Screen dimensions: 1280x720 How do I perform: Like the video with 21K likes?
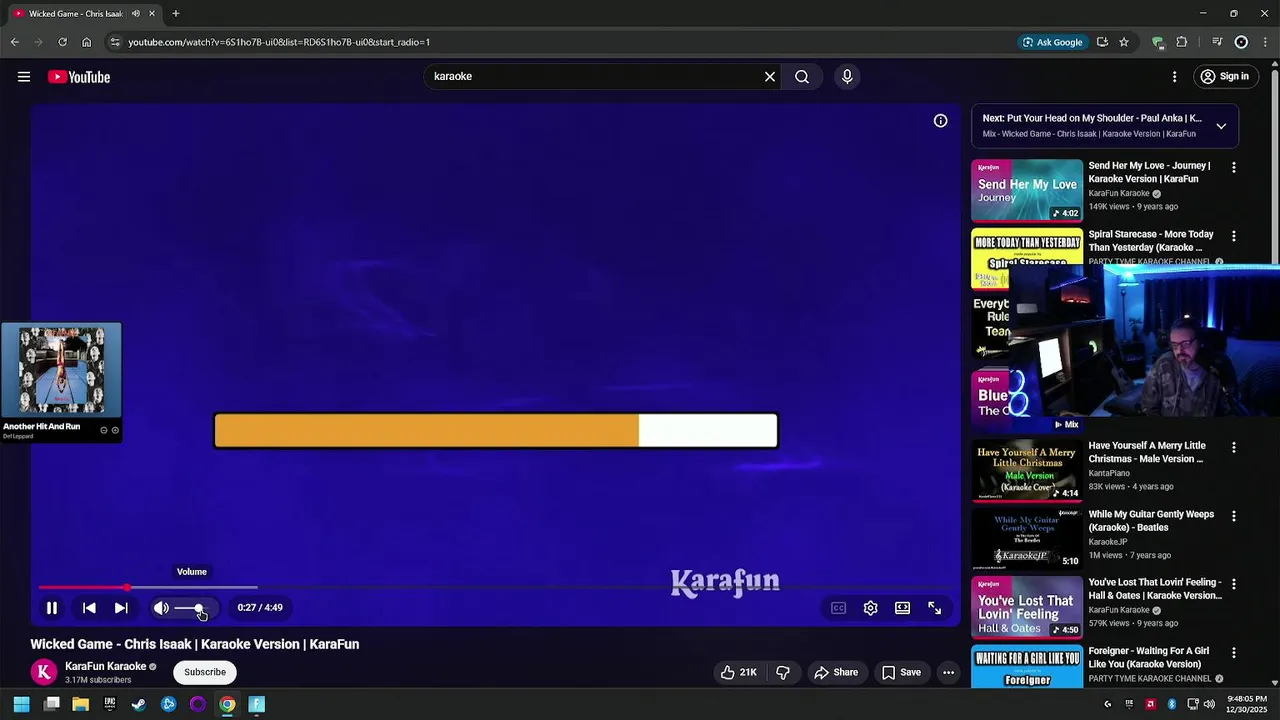pyautogui.click(x=739, y=672)
